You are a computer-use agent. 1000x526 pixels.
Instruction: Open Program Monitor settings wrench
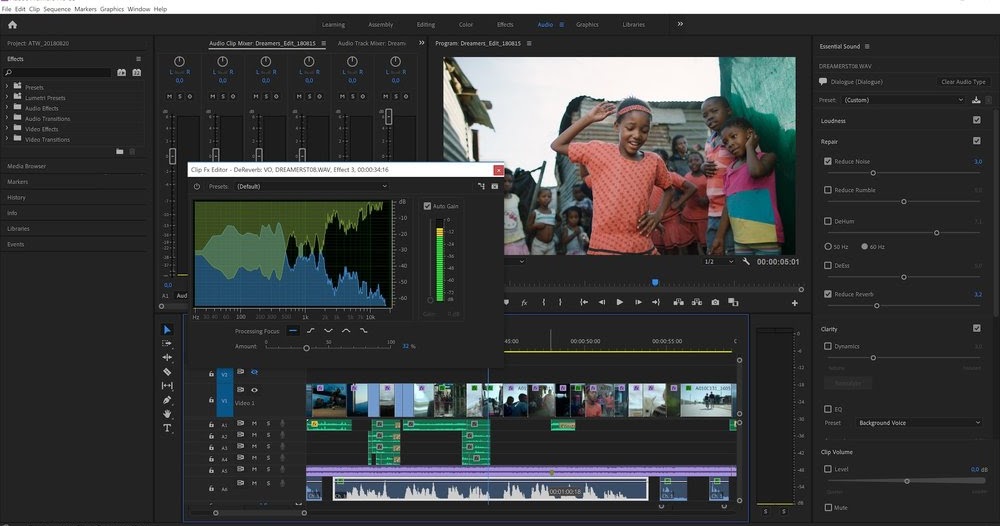pyautogui.click(x=746, y=261)
